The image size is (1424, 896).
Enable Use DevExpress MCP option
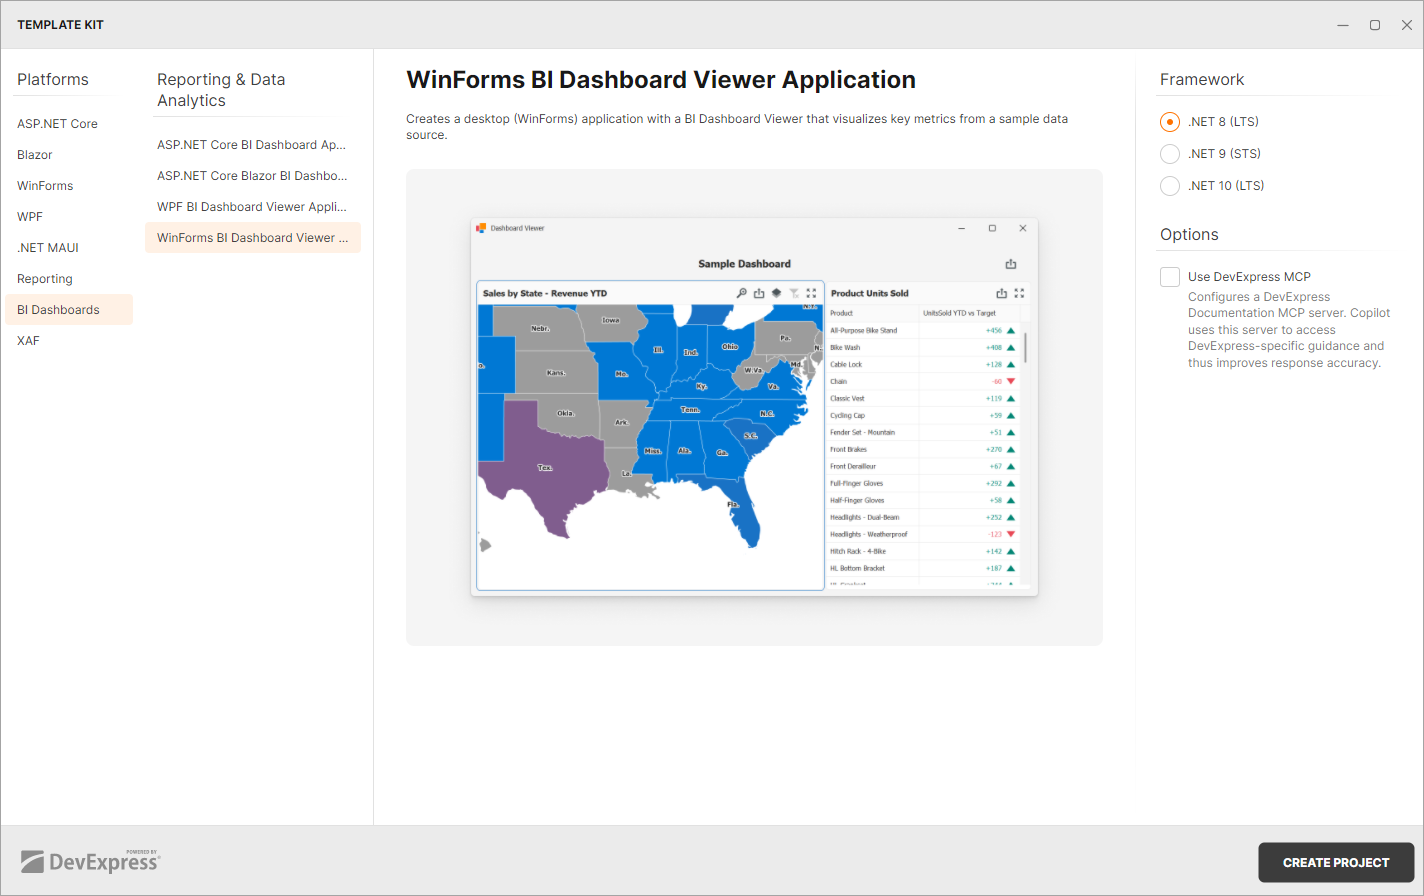tap(1169, 276)
